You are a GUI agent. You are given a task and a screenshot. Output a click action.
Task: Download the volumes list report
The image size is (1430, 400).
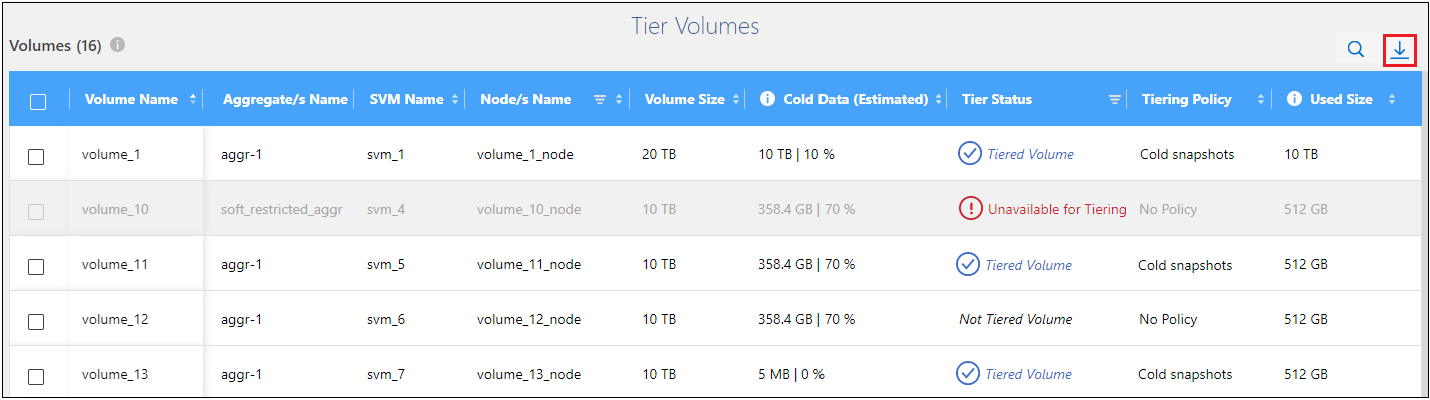[x=1400, y=50]
